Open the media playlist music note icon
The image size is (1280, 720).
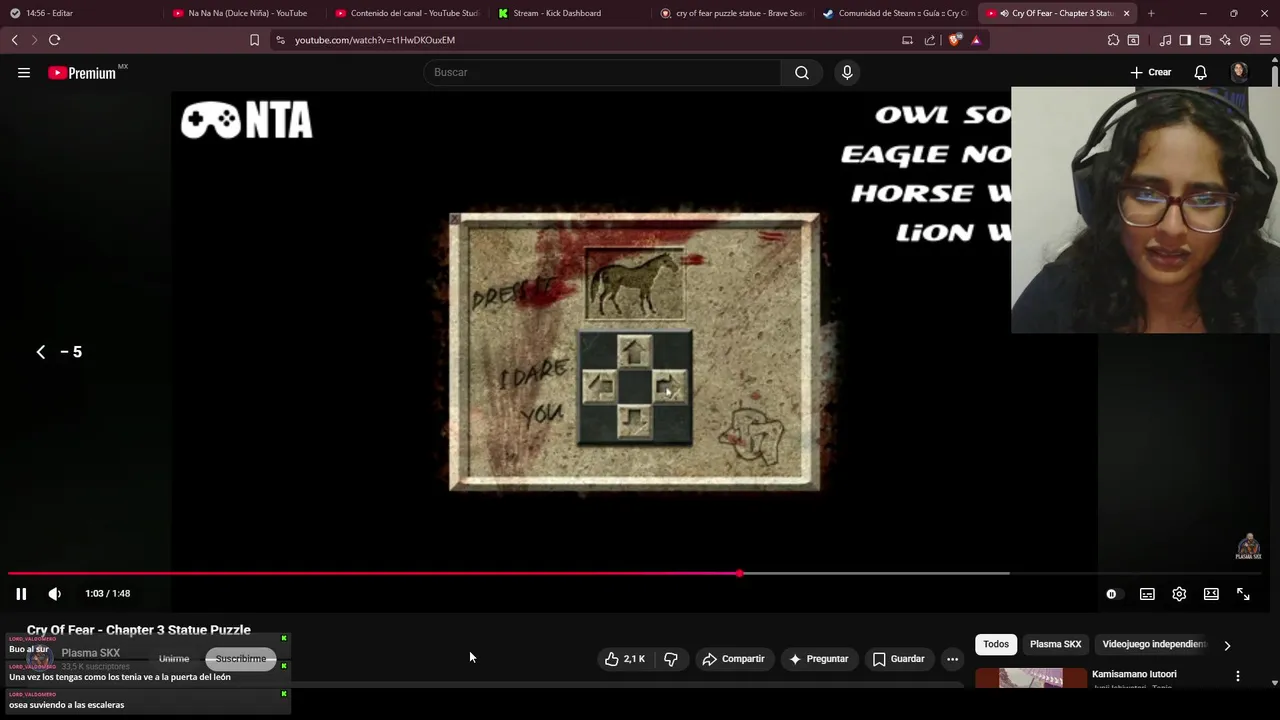pos(1165,40)
